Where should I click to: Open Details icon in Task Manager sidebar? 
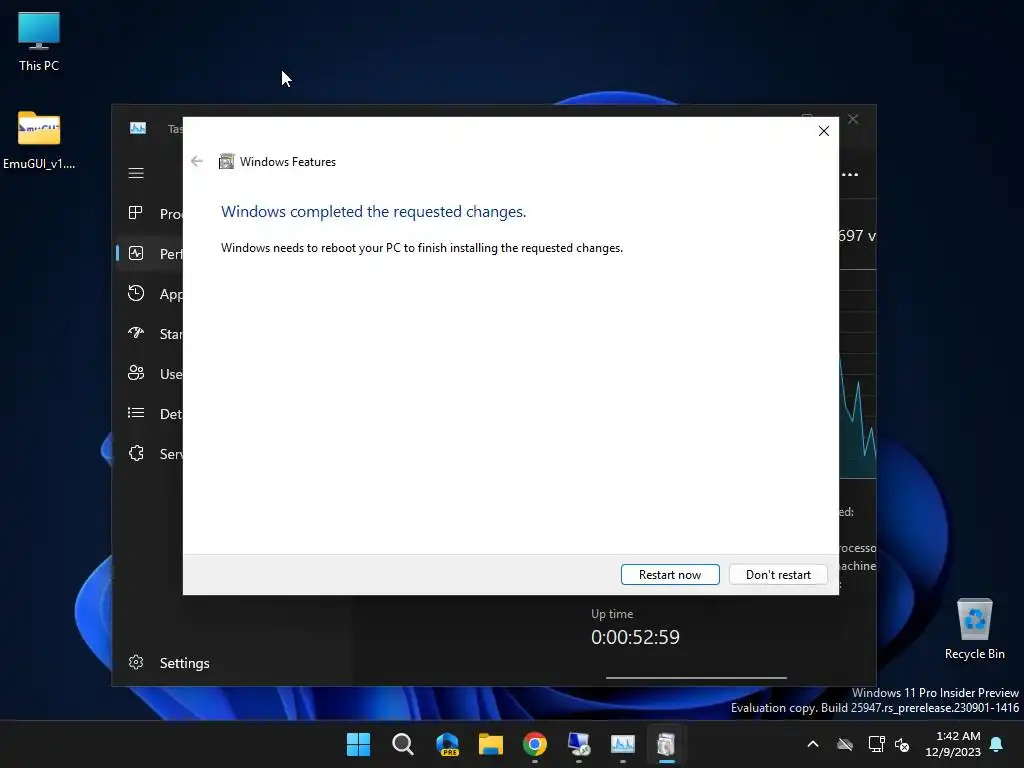(136, 413)
